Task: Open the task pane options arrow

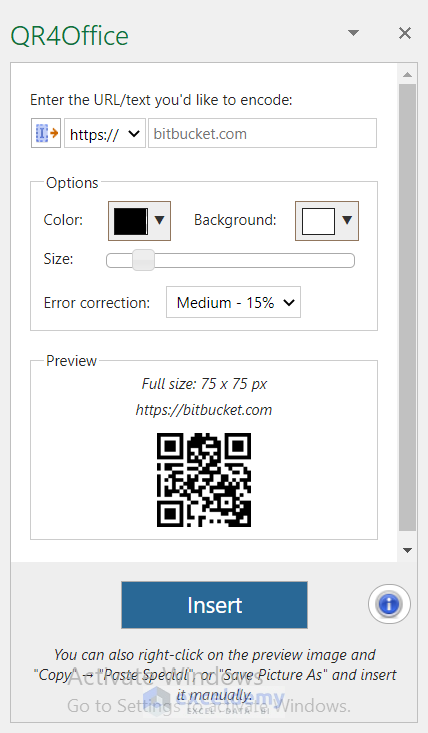Action: (354, 33)
